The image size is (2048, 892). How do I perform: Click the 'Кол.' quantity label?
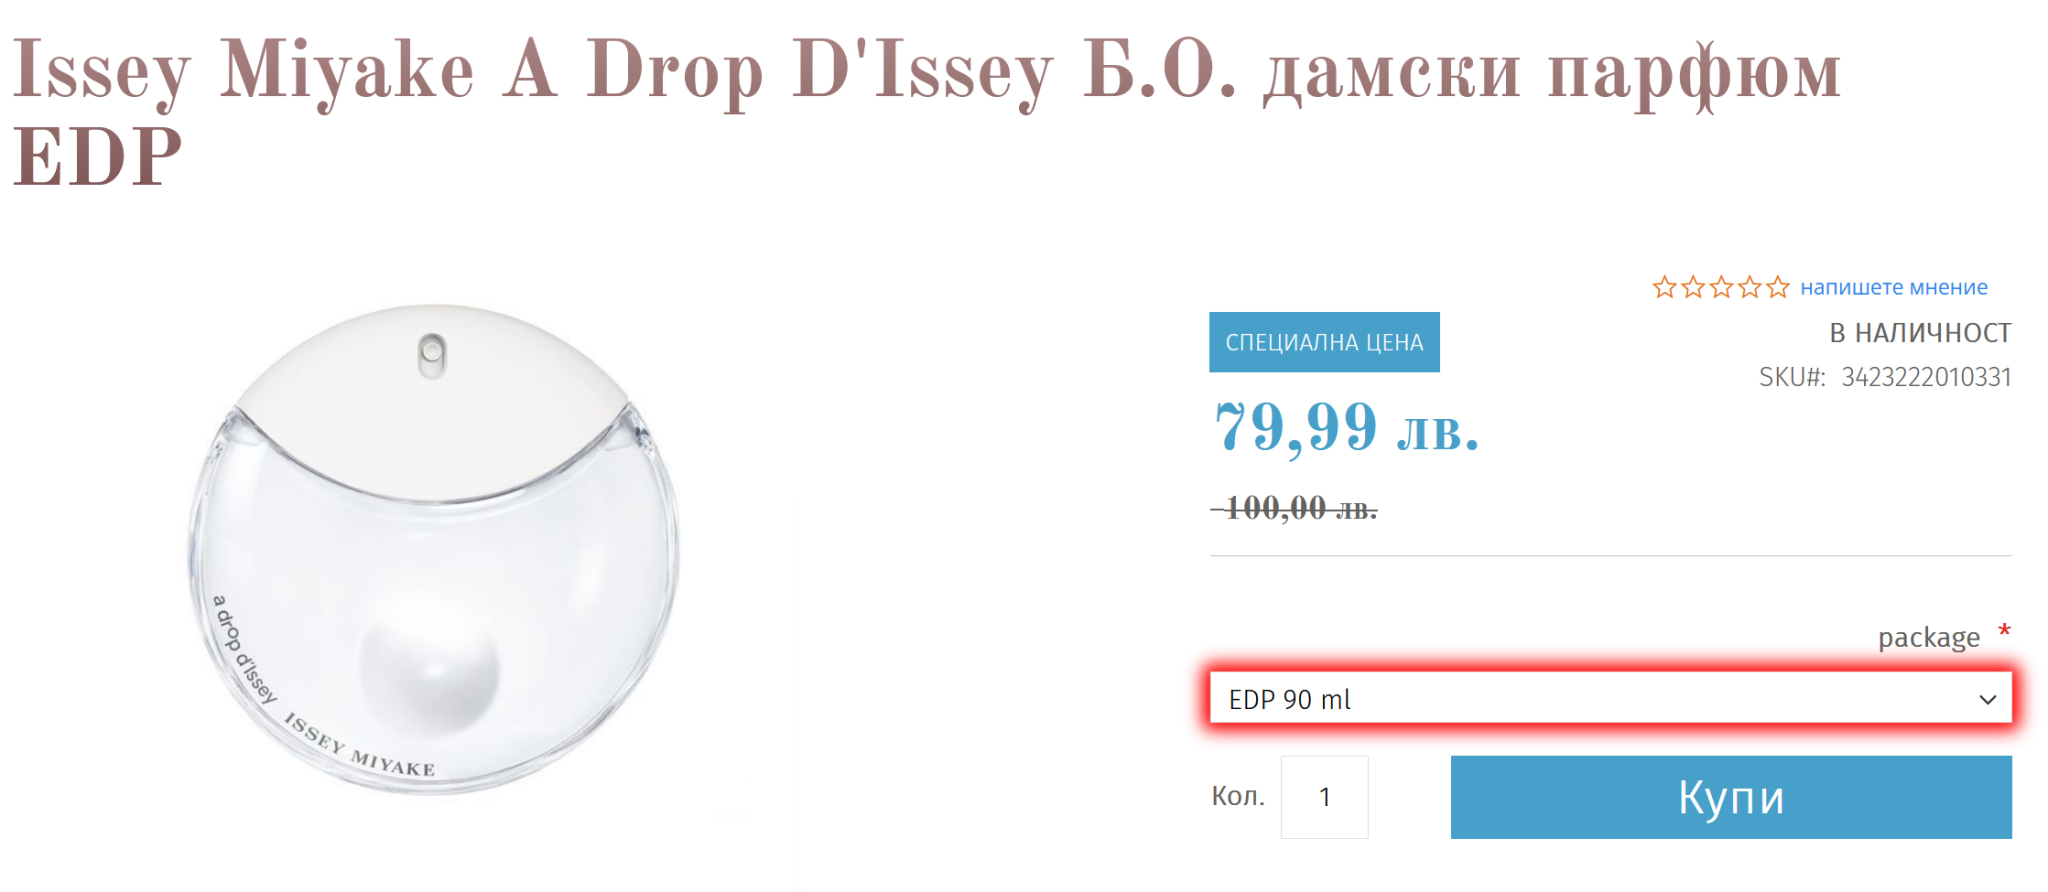[1238, 796]
